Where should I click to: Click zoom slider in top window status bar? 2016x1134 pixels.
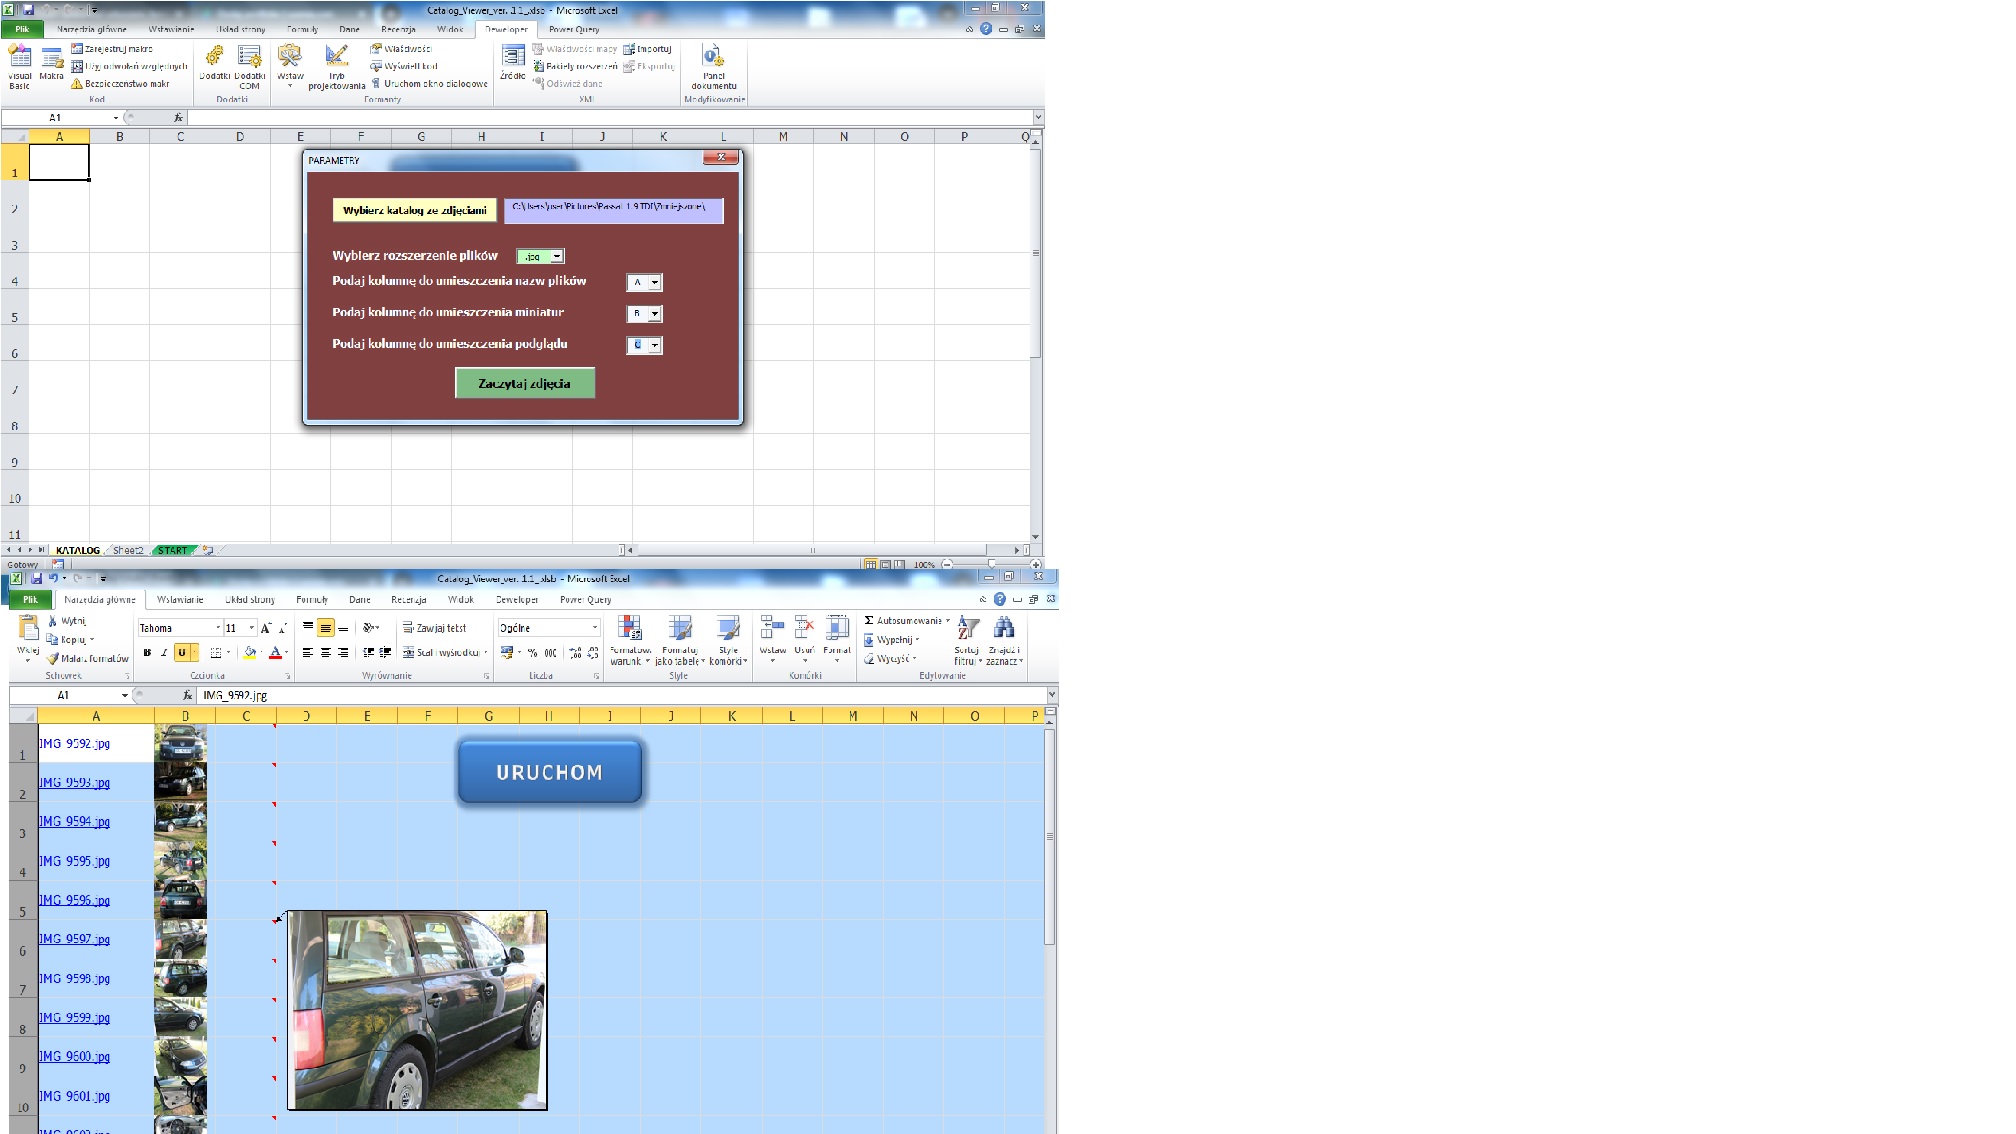(x=992, y=565)
